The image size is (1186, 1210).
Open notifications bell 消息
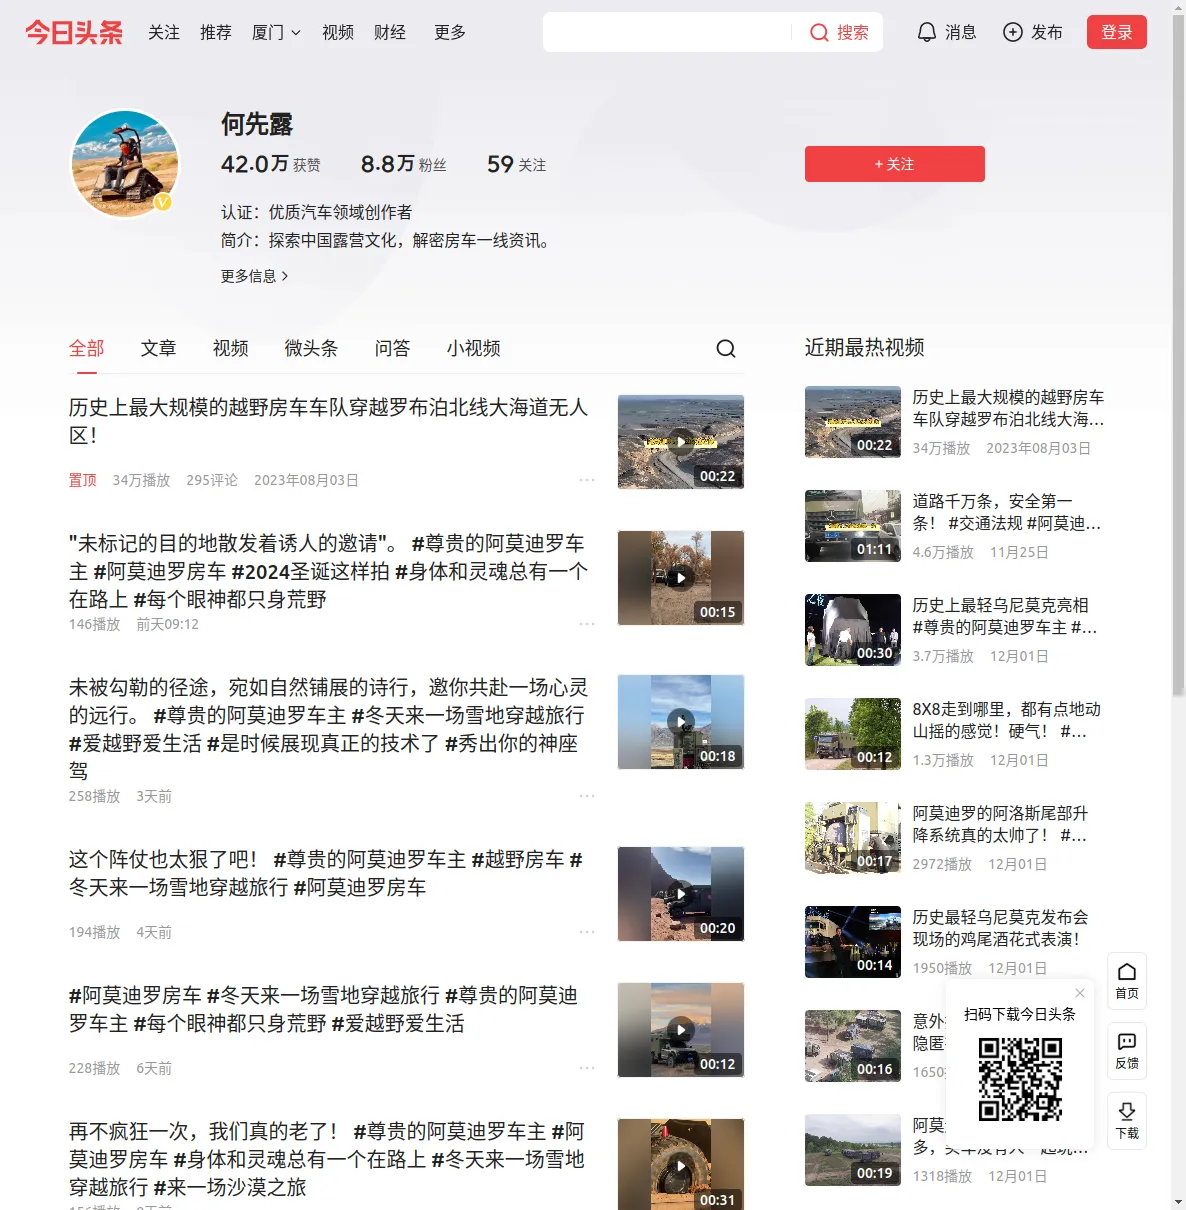pos(946,33)
